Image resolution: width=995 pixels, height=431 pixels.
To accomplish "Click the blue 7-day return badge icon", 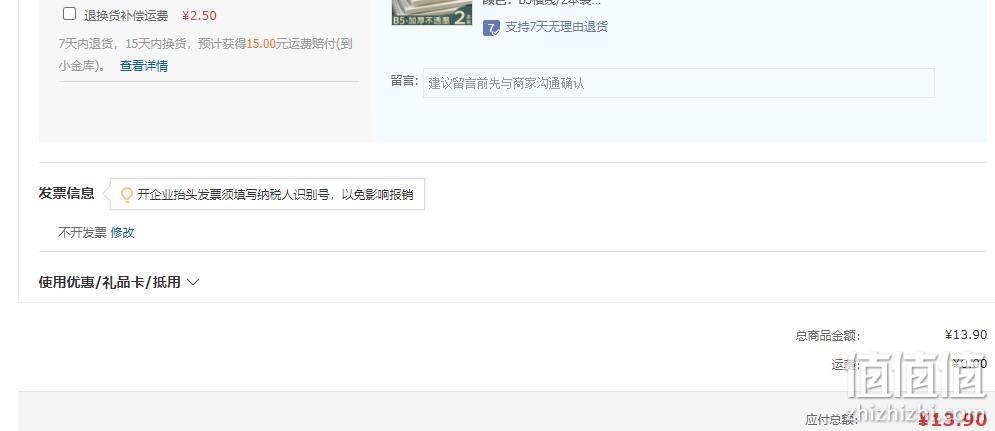I will tap(491, 28).
